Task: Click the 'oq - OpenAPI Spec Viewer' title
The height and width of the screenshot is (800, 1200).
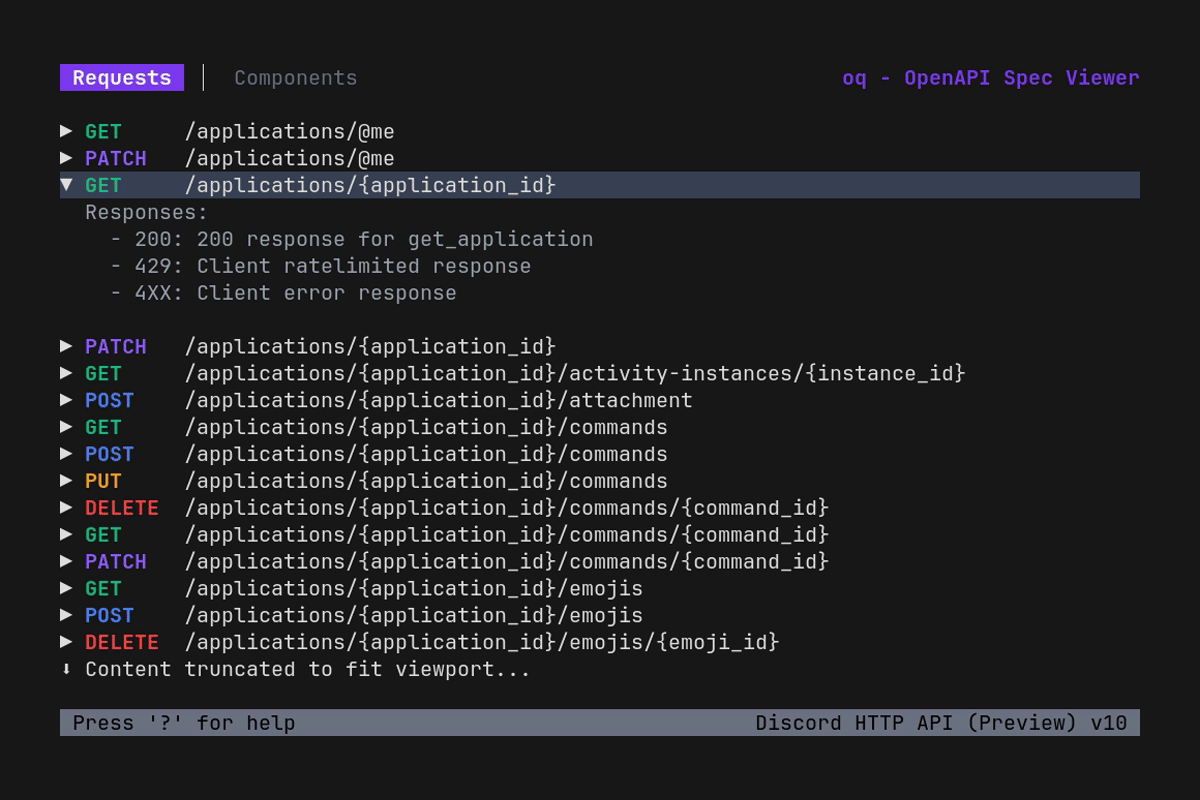Action: (990, 77)
